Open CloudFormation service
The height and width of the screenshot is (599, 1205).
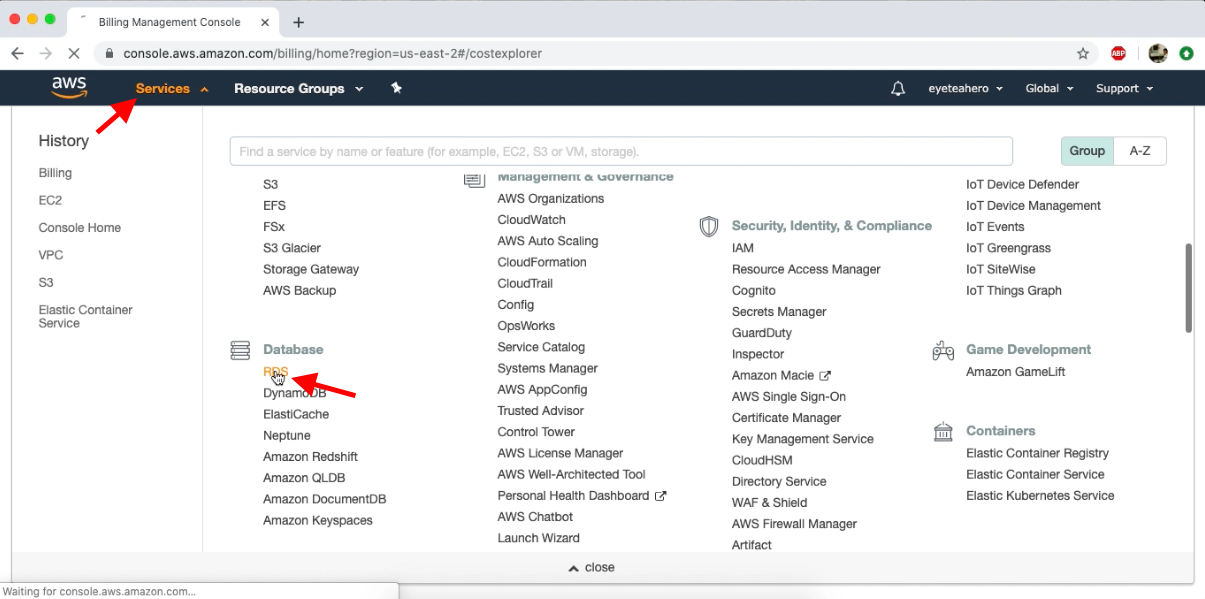(542, 262)
